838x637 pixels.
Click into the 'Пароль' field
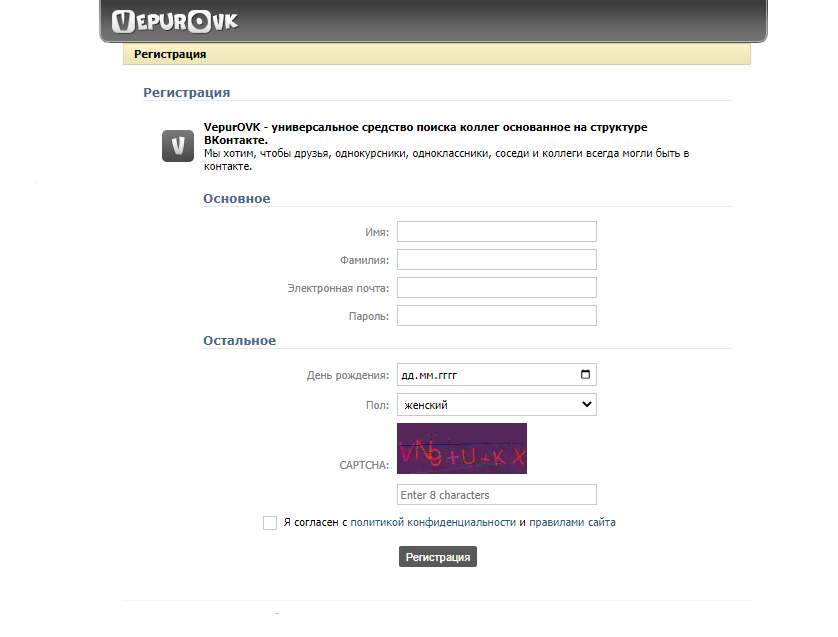pos(496,316)
